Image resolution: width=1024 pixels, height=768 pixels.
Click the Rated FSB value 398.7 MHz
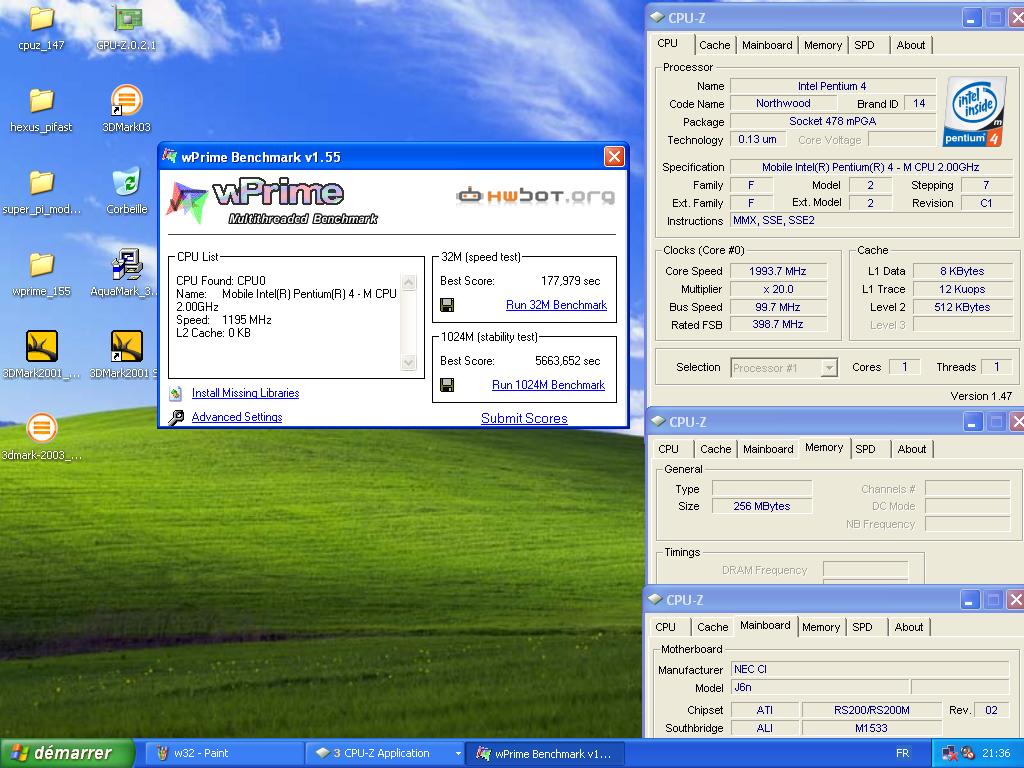[x=778, y=325]
